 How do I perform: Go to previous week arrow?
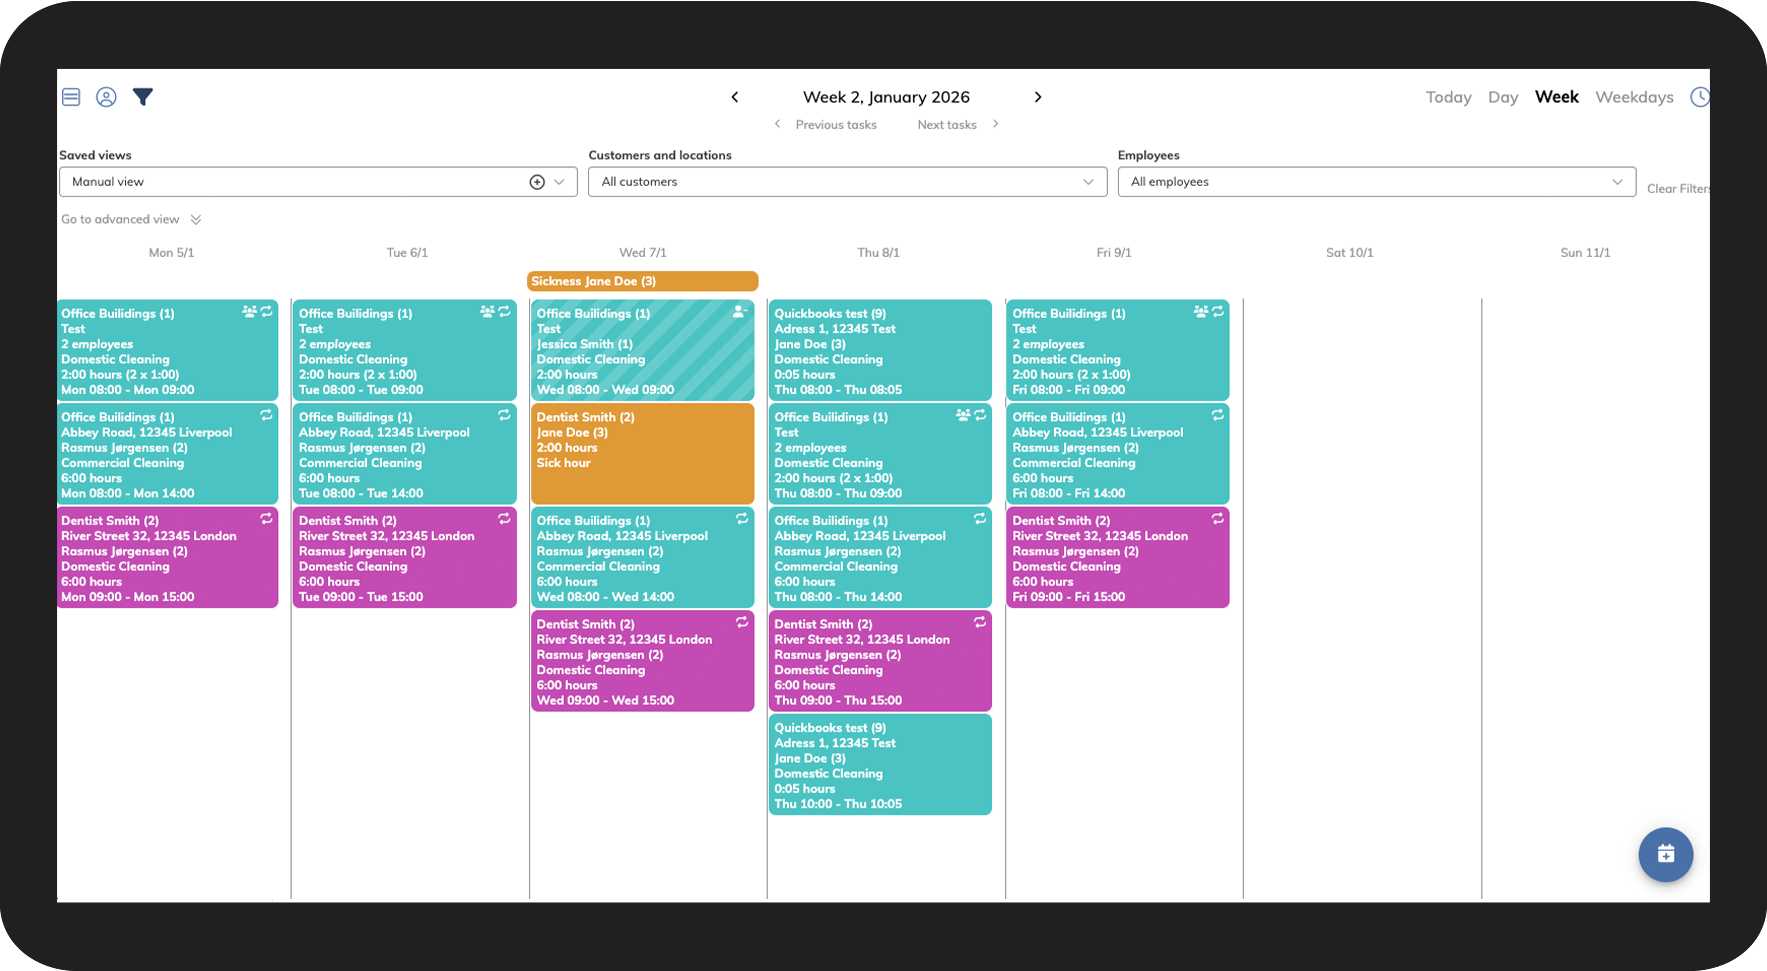point(735,97)
